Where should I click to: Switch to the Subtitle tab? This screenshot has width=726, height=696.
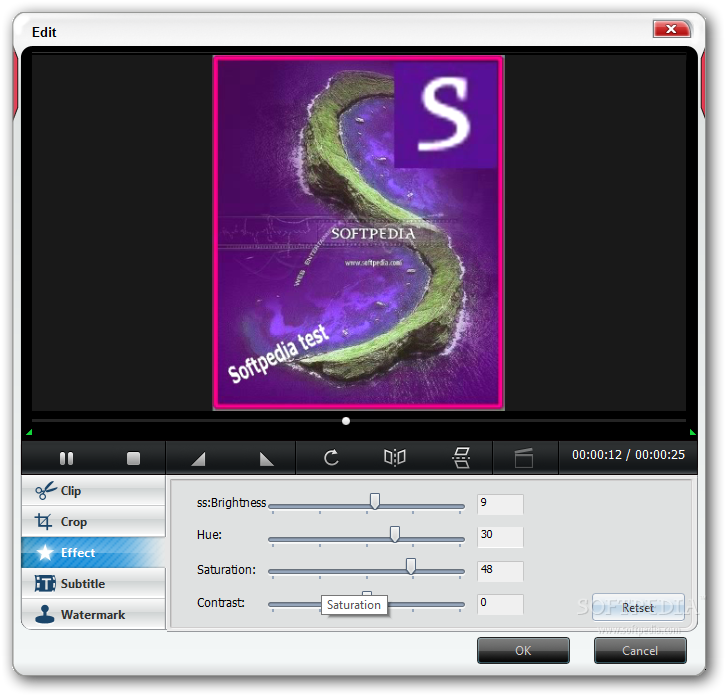93,583
